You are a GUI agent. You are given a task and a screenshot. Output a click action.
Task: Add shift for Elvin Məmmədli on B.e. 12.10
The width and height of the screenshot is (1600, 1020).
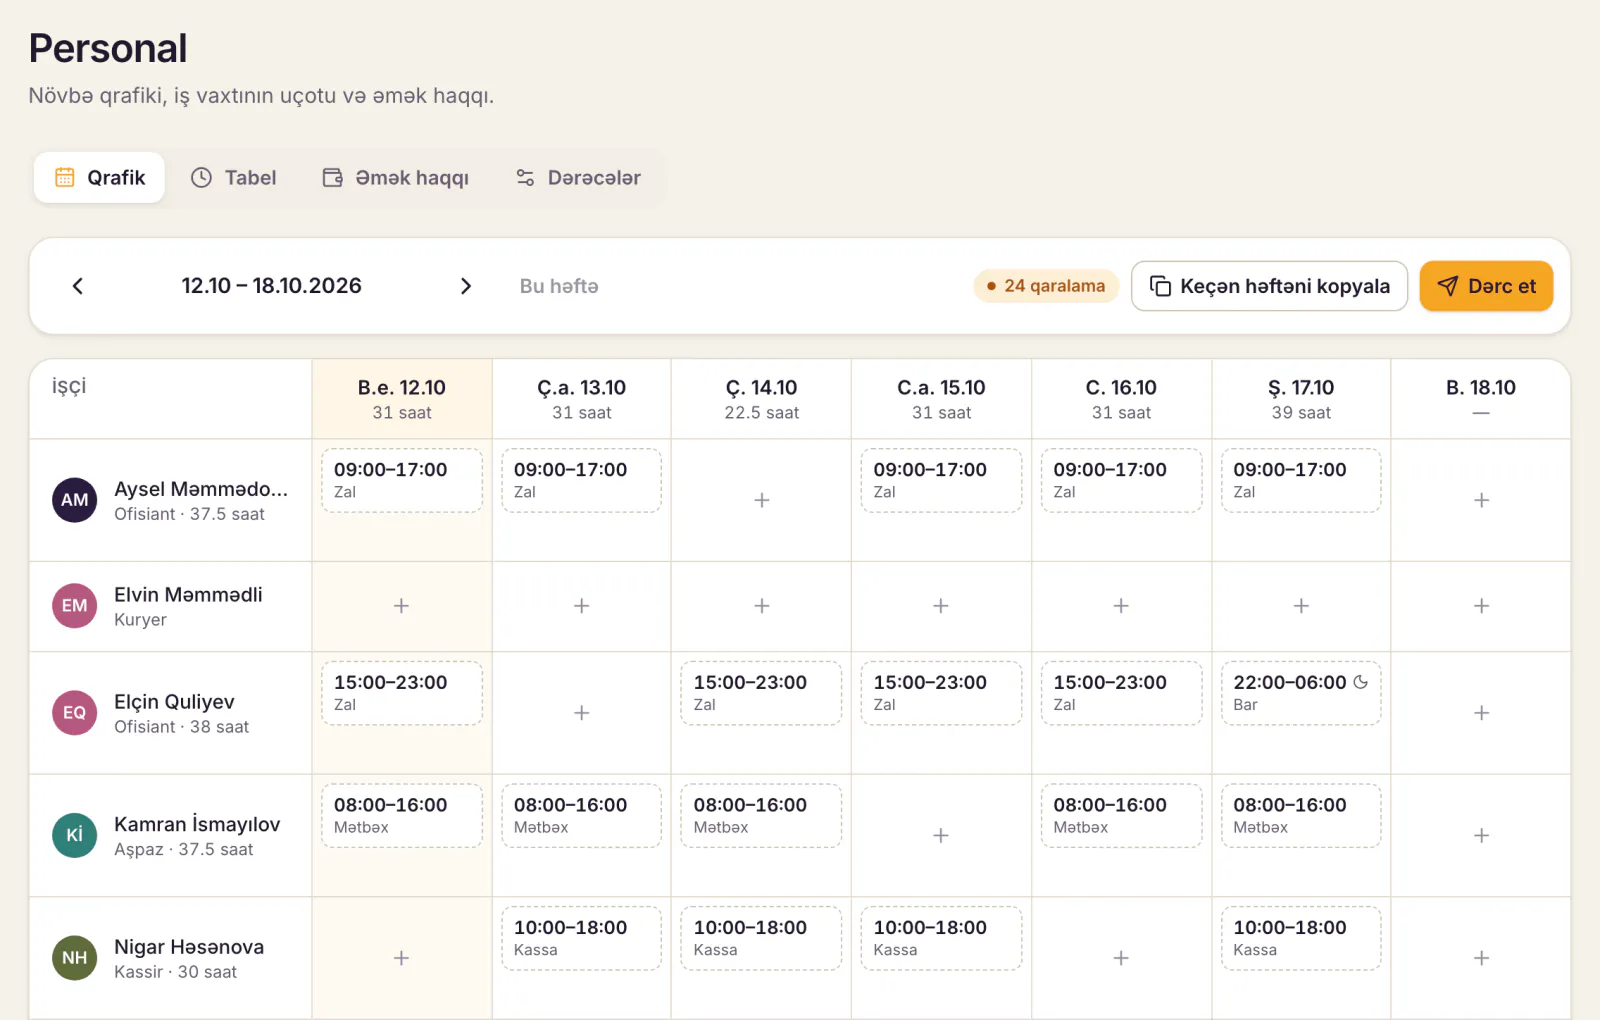point(401,606)
